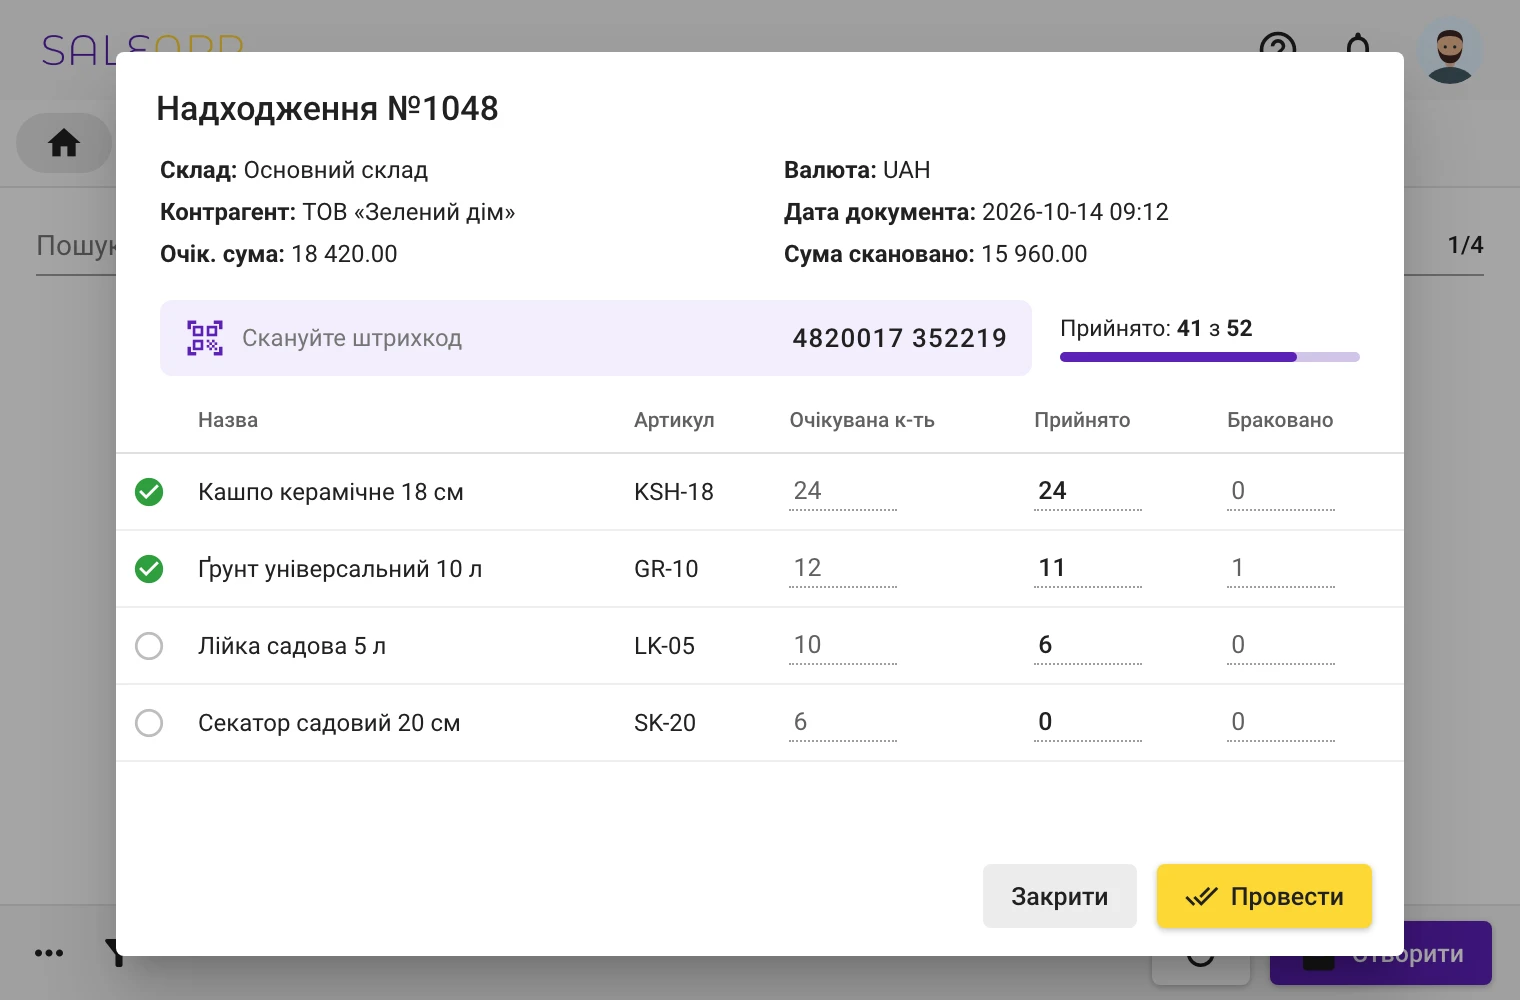Click the Очікувана к-ть column header
Screen dimensions: 1520x1000
[862, 420]
